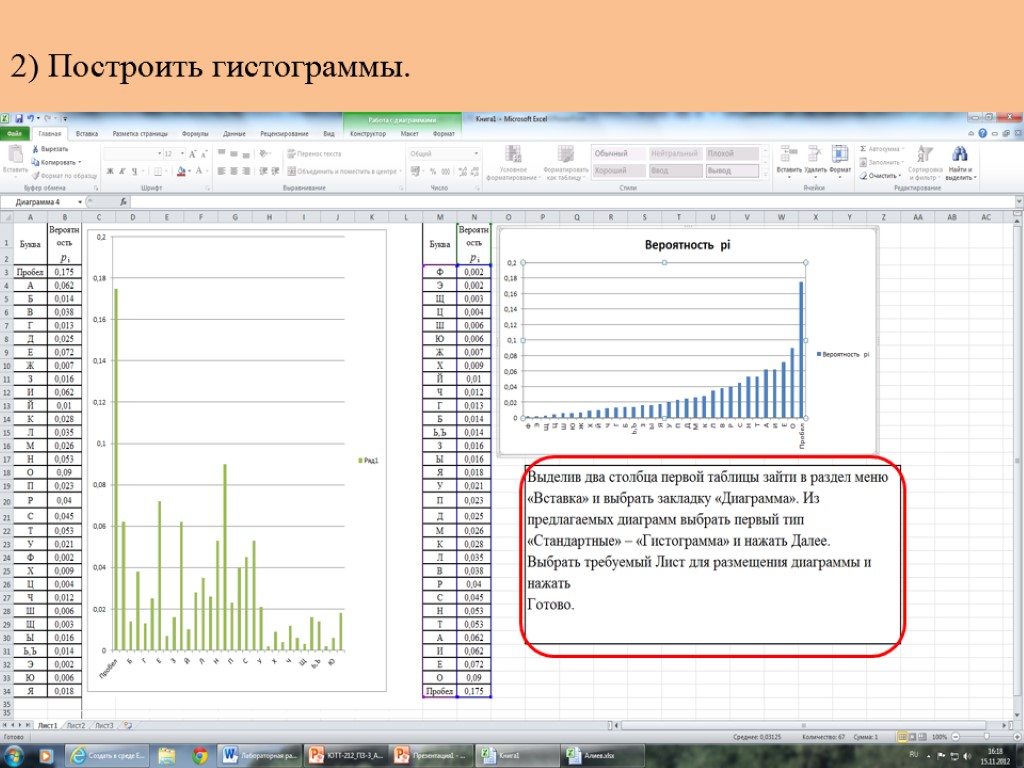
Task: Toggle Wrap Text (Перенос текста)
Action: coord(314,154)
